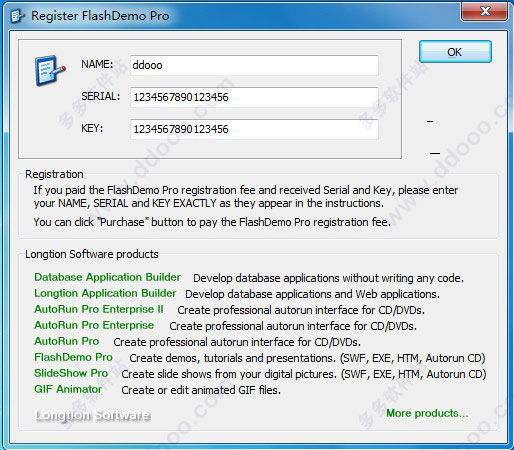Follow the AutoRun Pro link

point(67,341)
